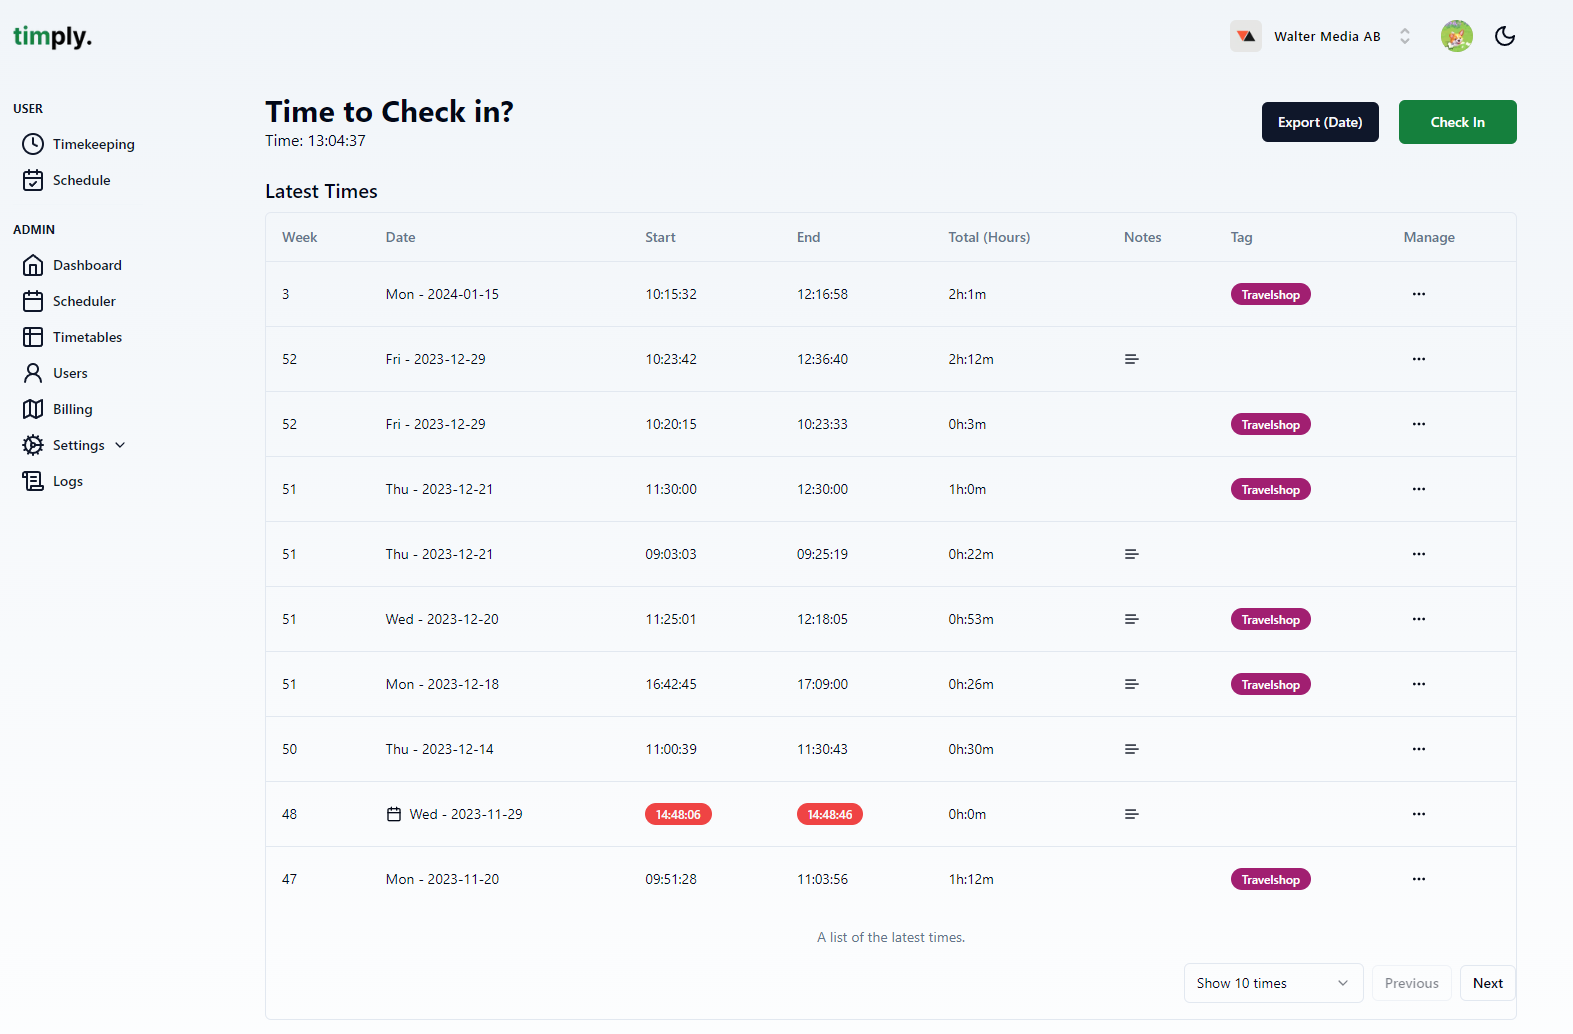Click the Settings gear icon

tap(33, 445)
